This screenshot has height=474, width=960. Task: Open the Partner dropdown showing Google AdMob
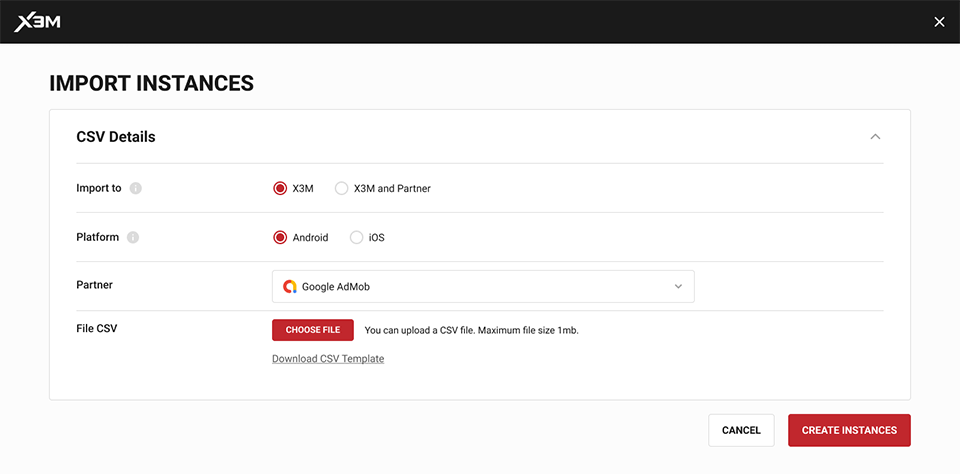pyautogui.click(x=483, y=286)
